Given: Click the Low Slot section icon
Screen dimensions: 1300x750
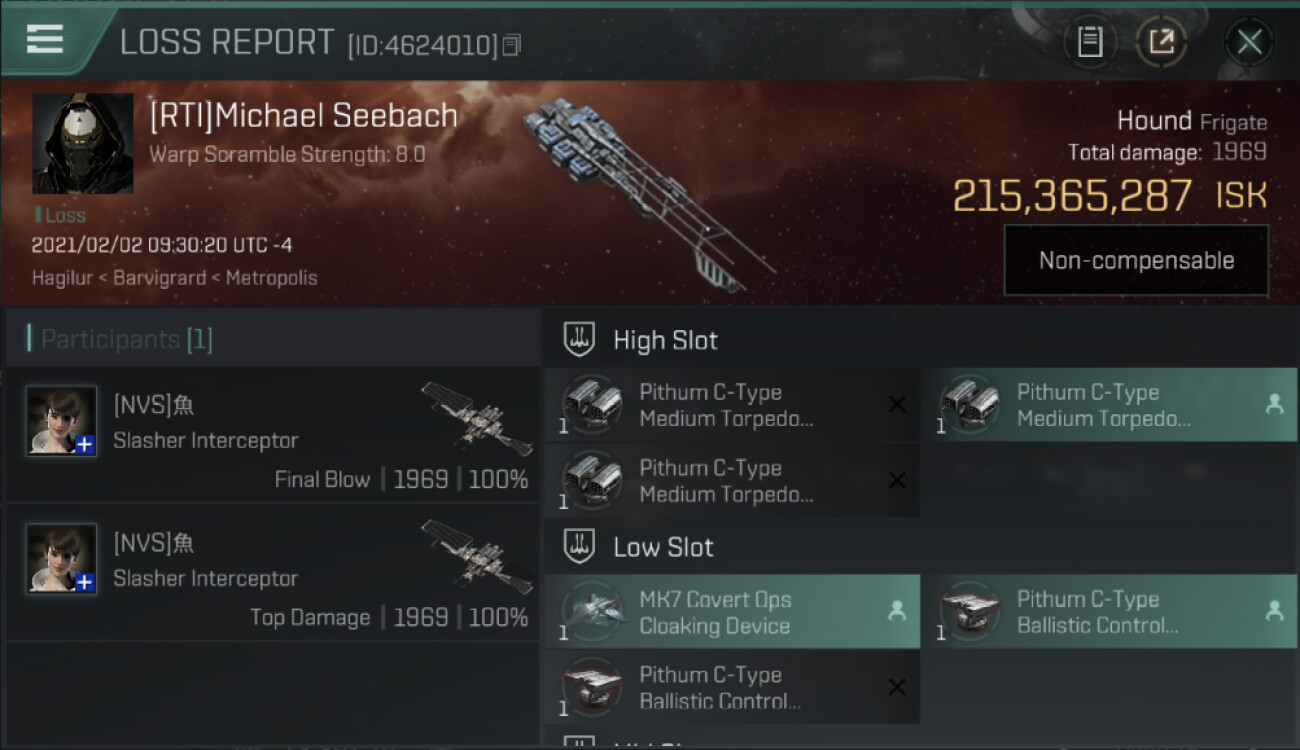Looking at the screenshot, I should pyautogui.click(x=579, y=546).
